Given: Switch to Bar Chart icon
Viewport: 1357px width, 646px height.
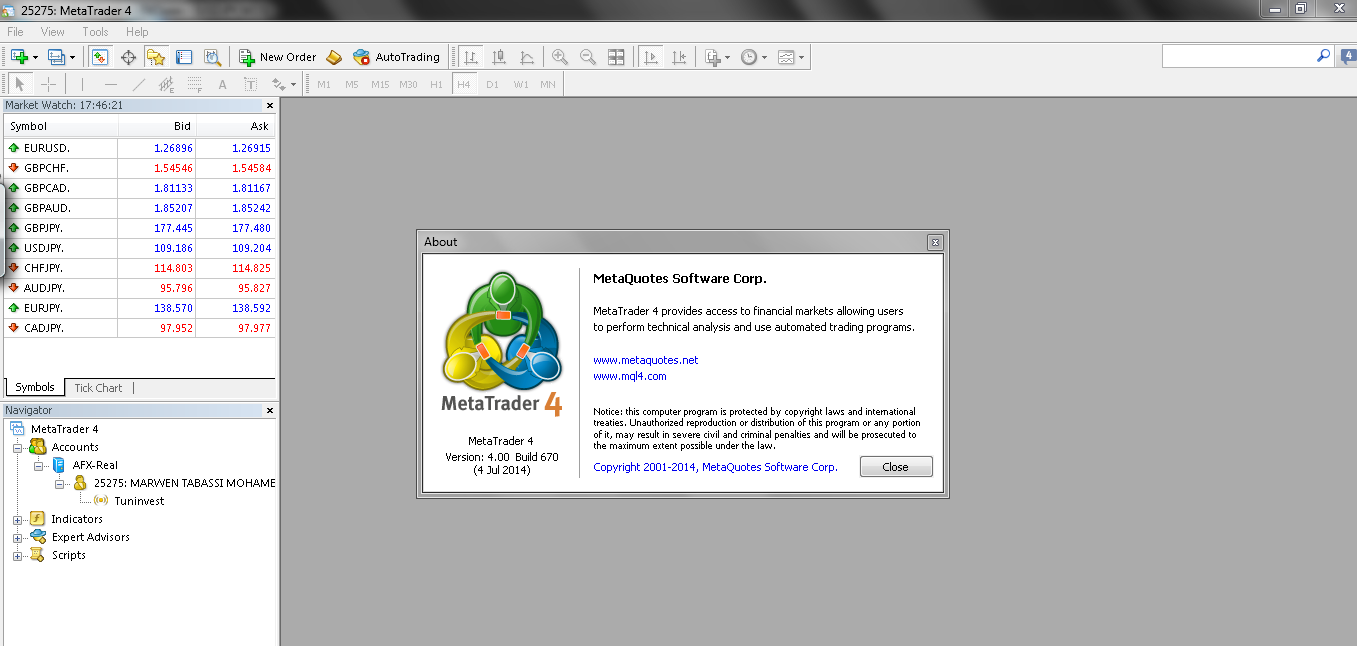Looking at the screenshot, I should point(471,57).
